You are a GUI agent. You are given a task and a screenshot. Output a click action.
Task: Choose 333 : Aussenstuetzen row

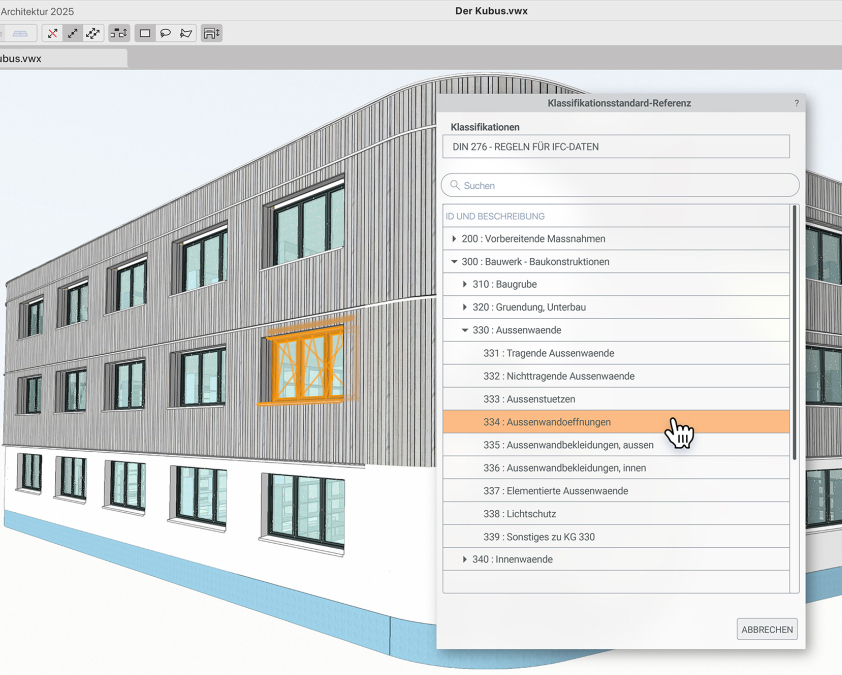pos(616,399)
